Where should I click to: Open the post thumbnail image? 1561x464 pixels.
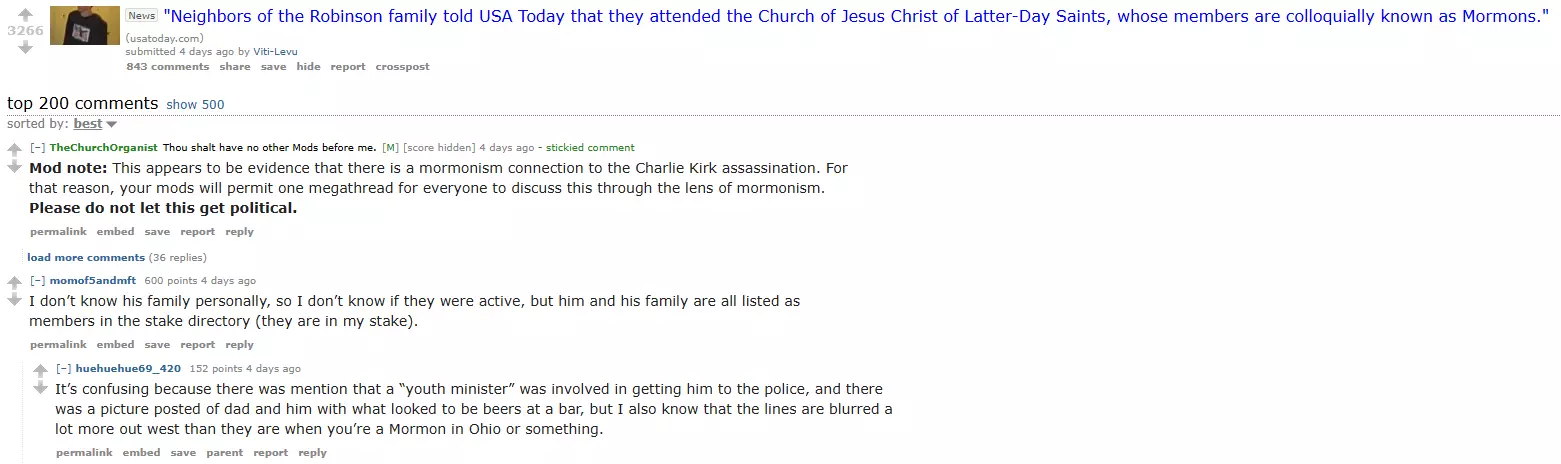point(85,25)
